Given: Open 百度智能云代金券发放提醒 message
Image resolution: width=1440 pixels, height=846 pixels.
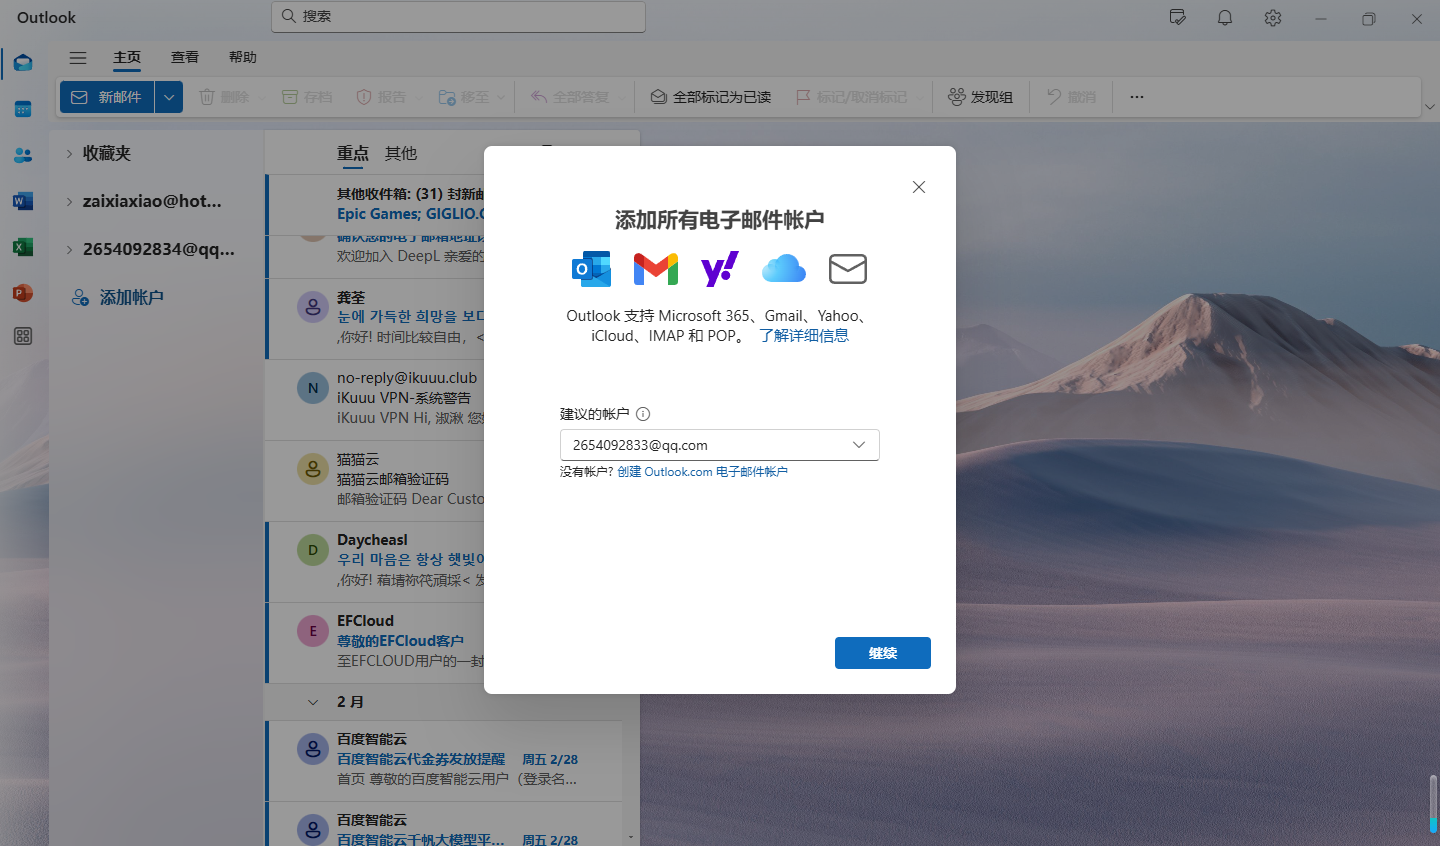Looking at the screenshot, I should (x=443, y=760).
